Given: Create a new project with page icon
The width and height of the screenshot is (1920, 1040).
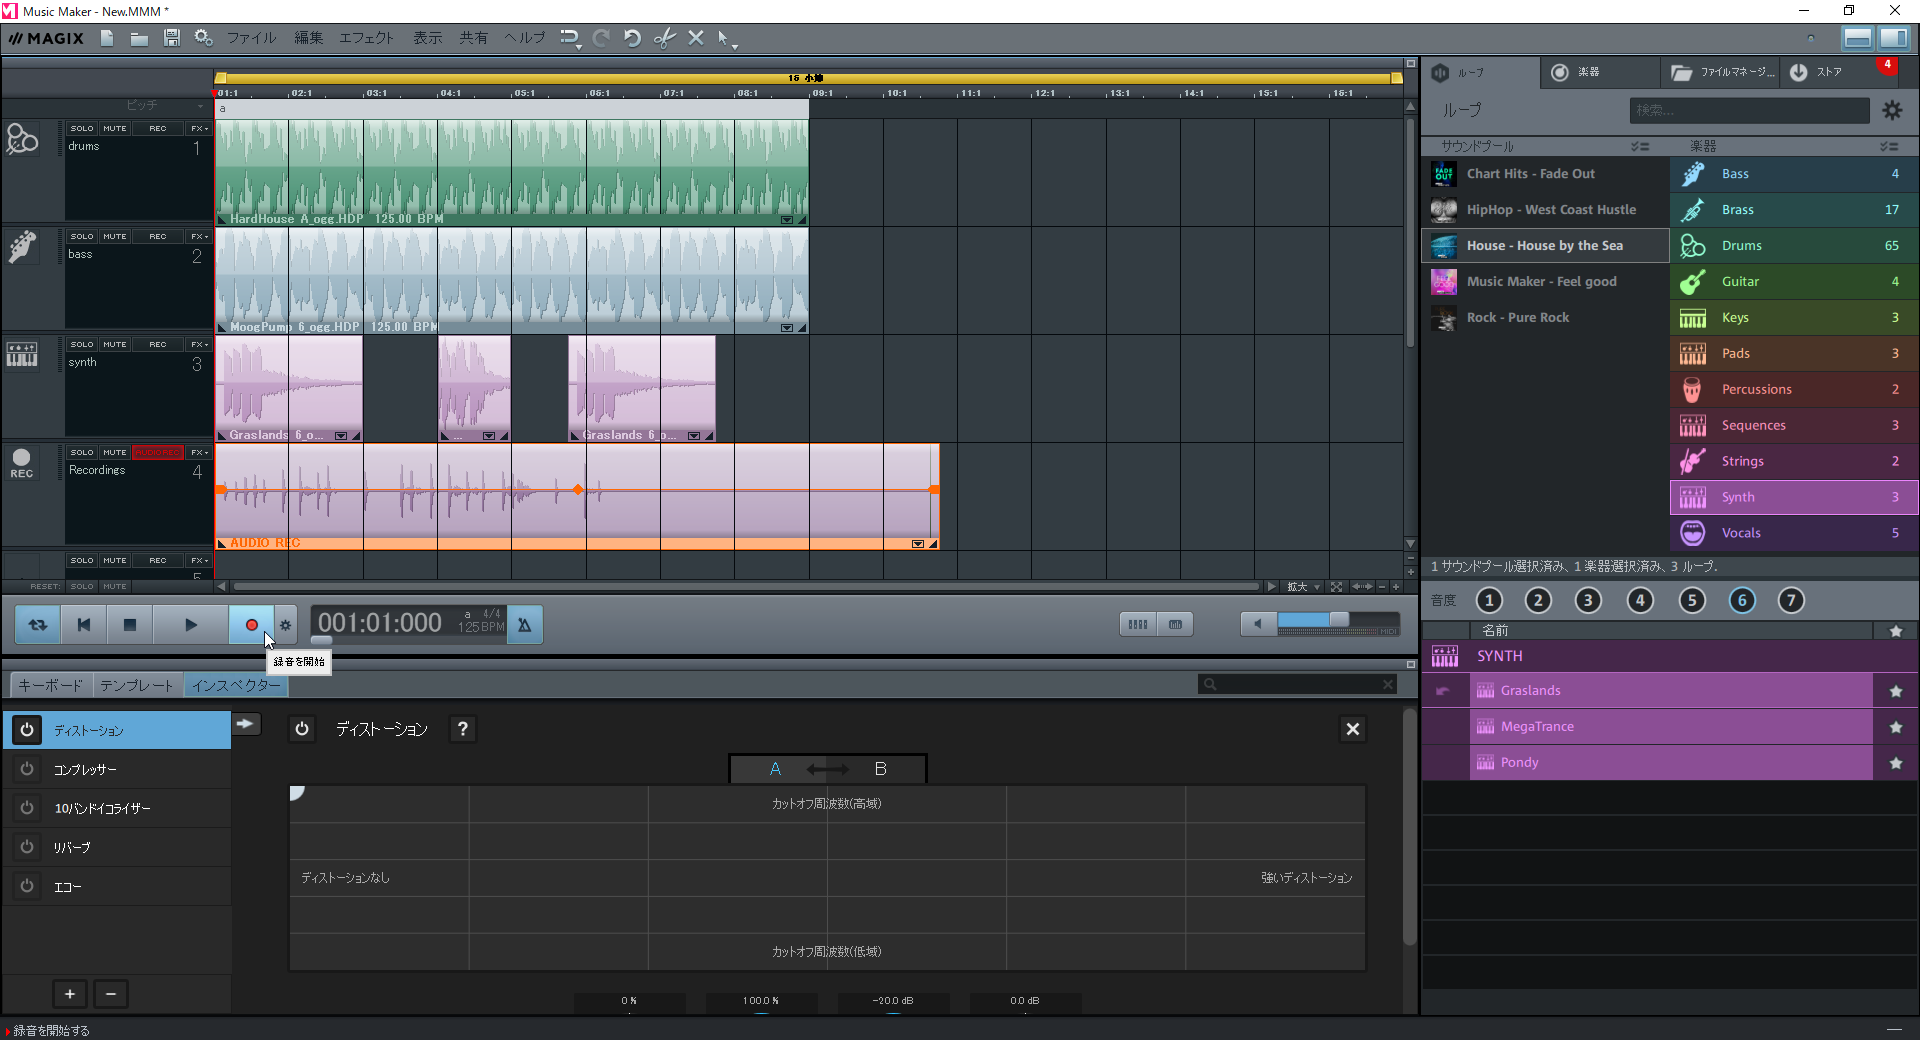Looking at the screenshot, I should click(x=107, y=38).
